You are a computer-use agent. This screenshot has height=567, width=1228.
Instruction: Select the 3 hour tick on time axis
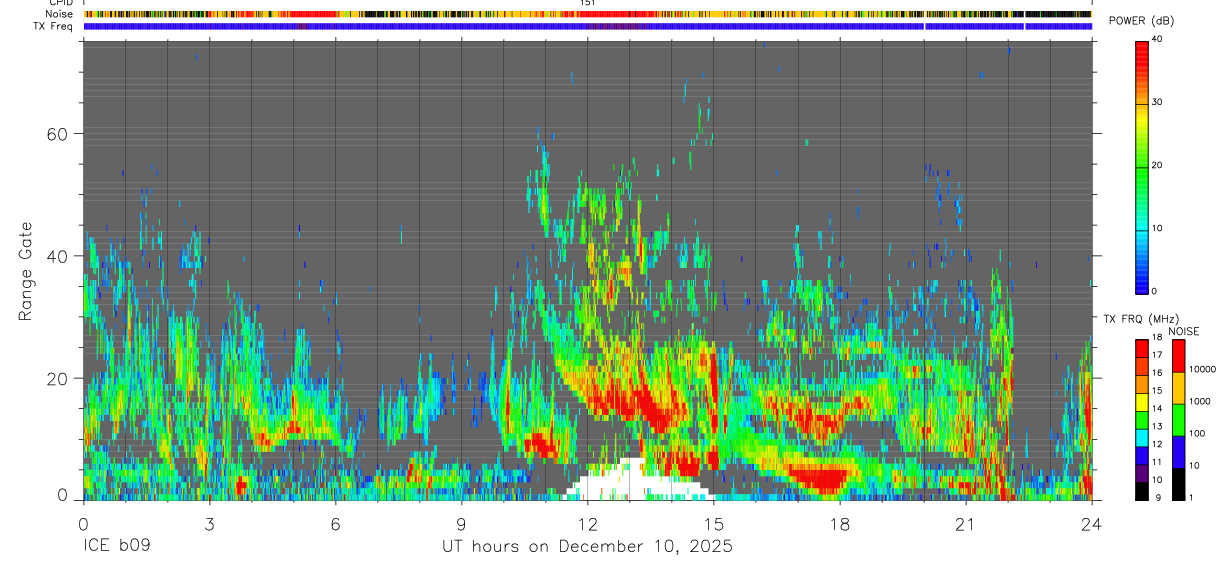tap(209, 524)
